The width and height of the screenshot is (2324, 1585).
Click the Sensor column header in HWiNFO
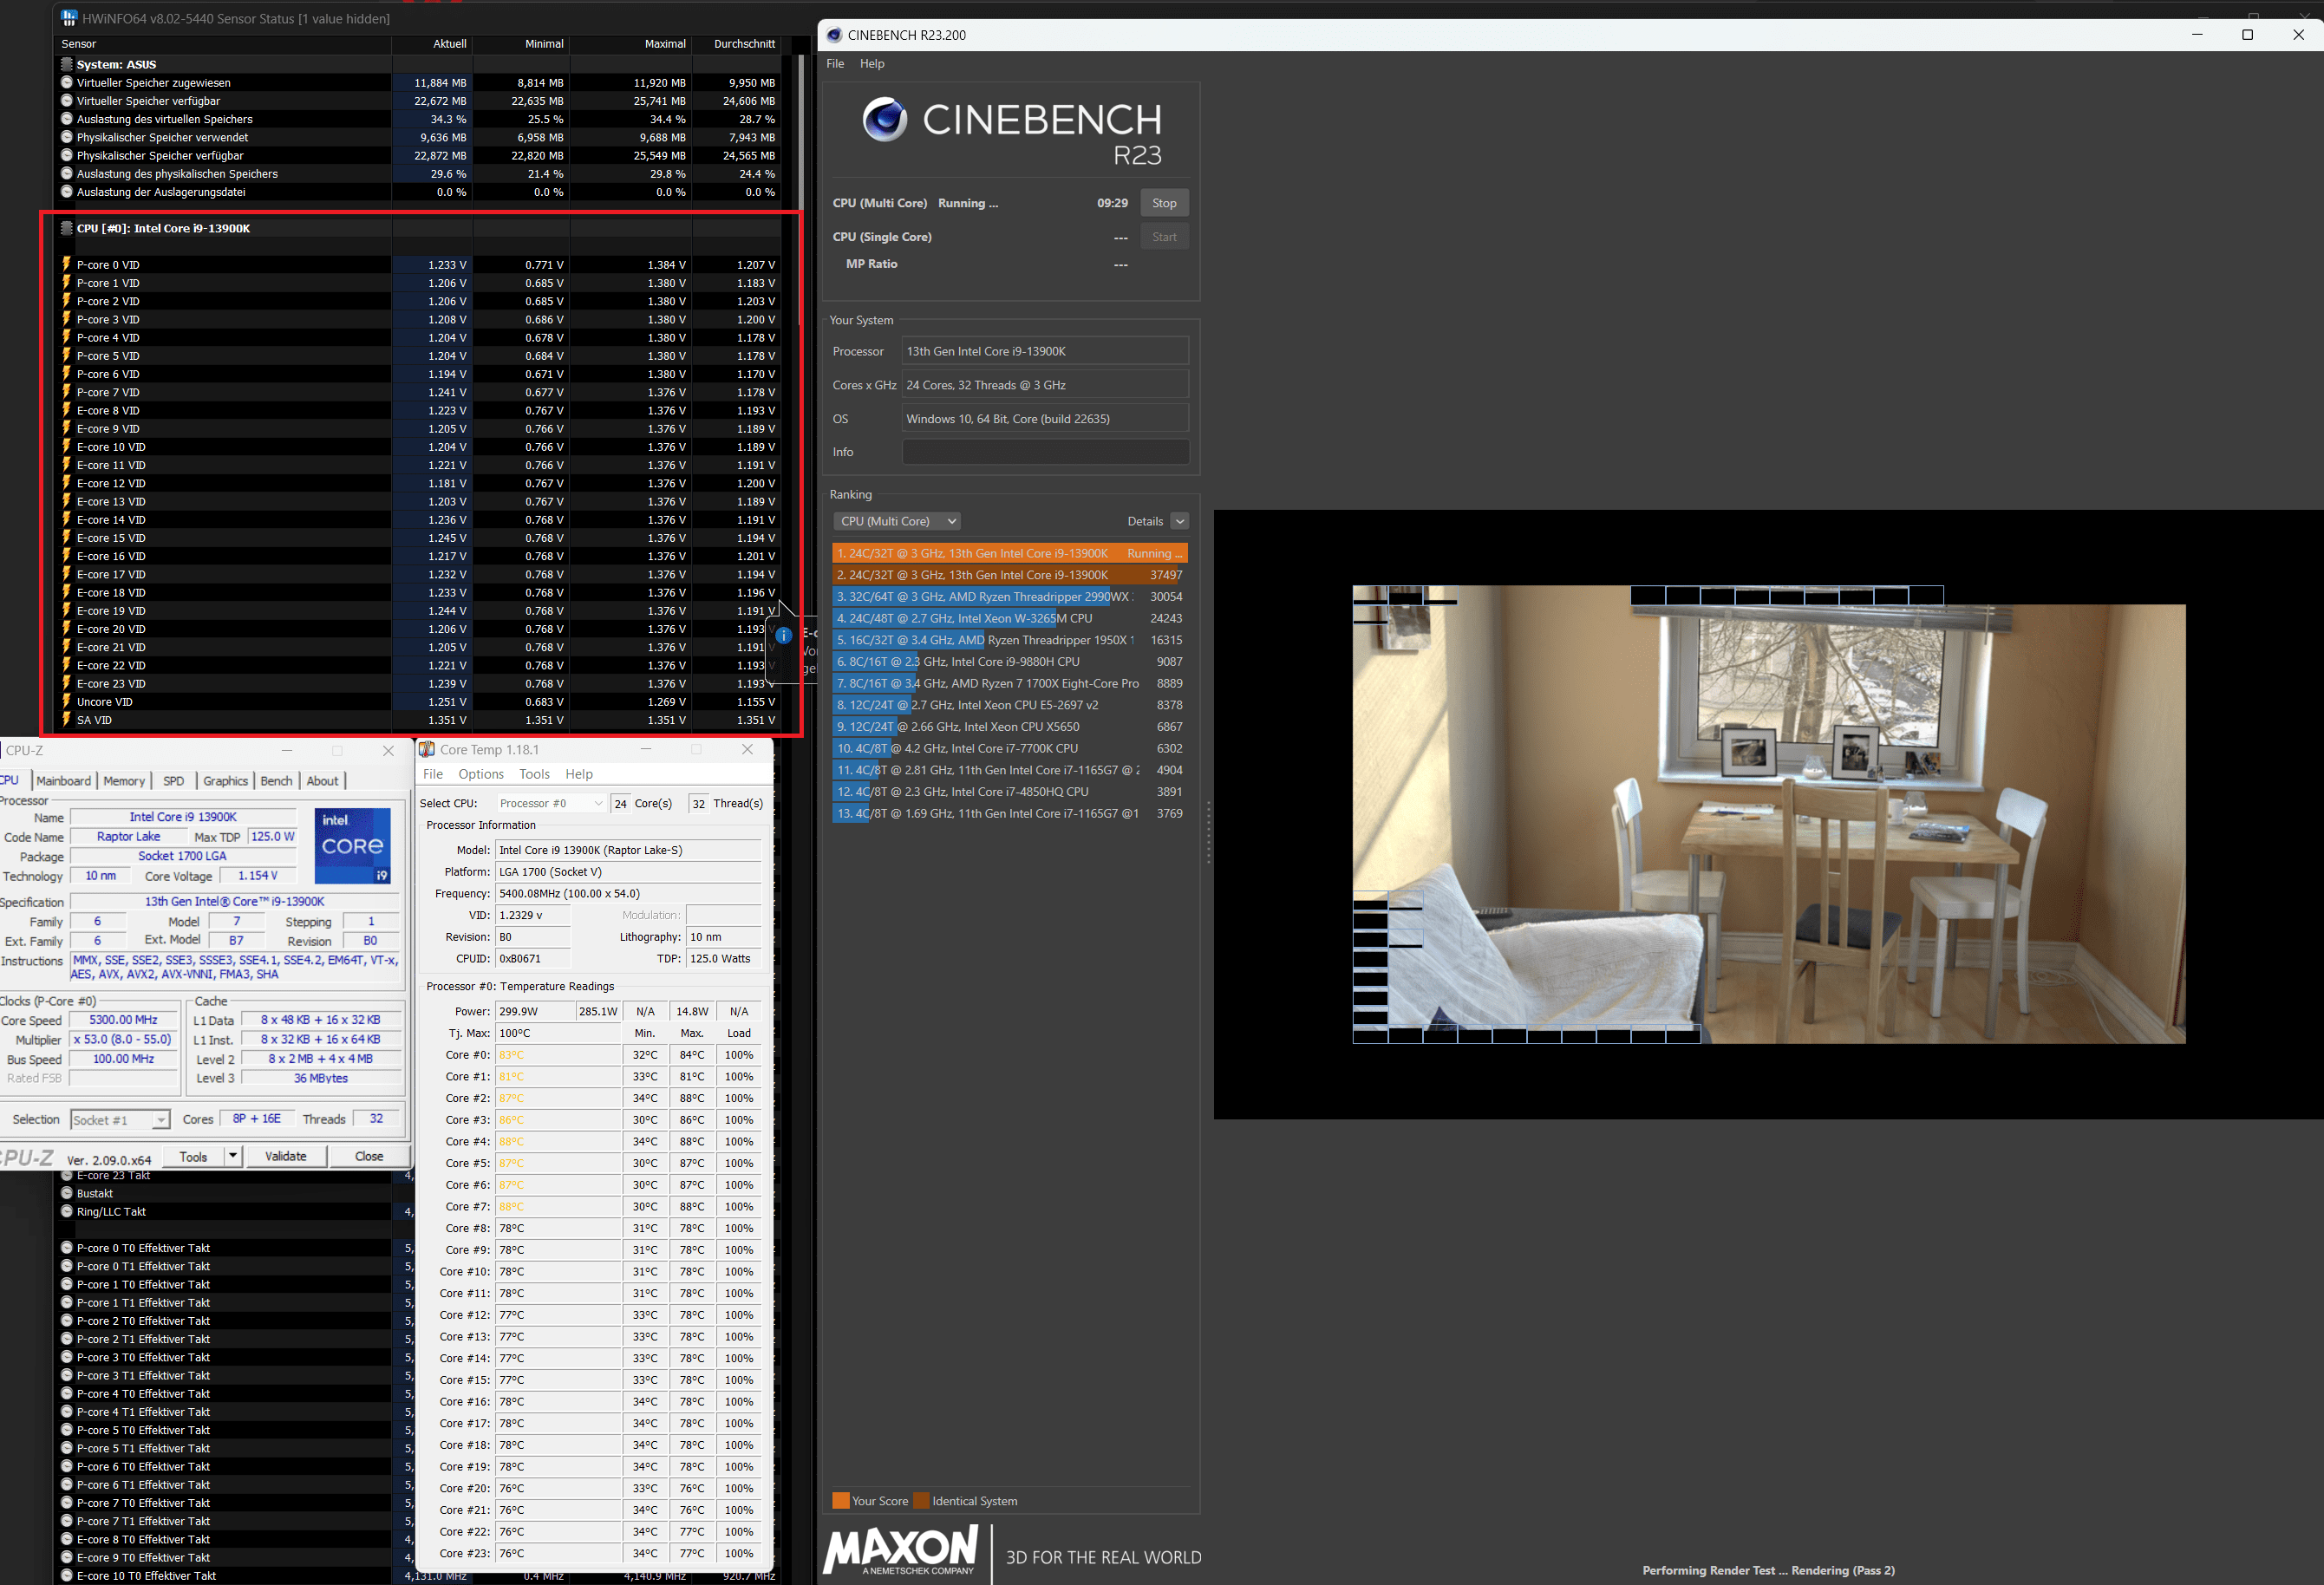pos(224,44)
